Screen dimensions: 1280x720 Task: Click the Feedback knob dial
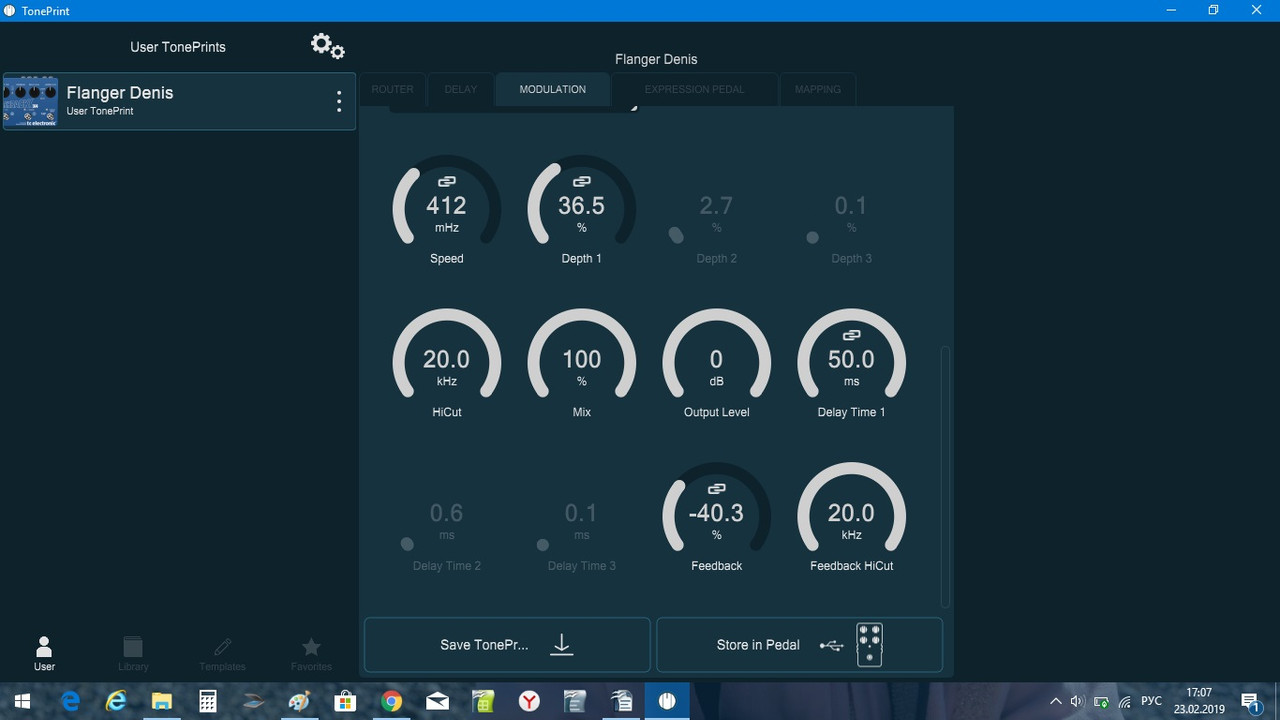coord(716,508)
